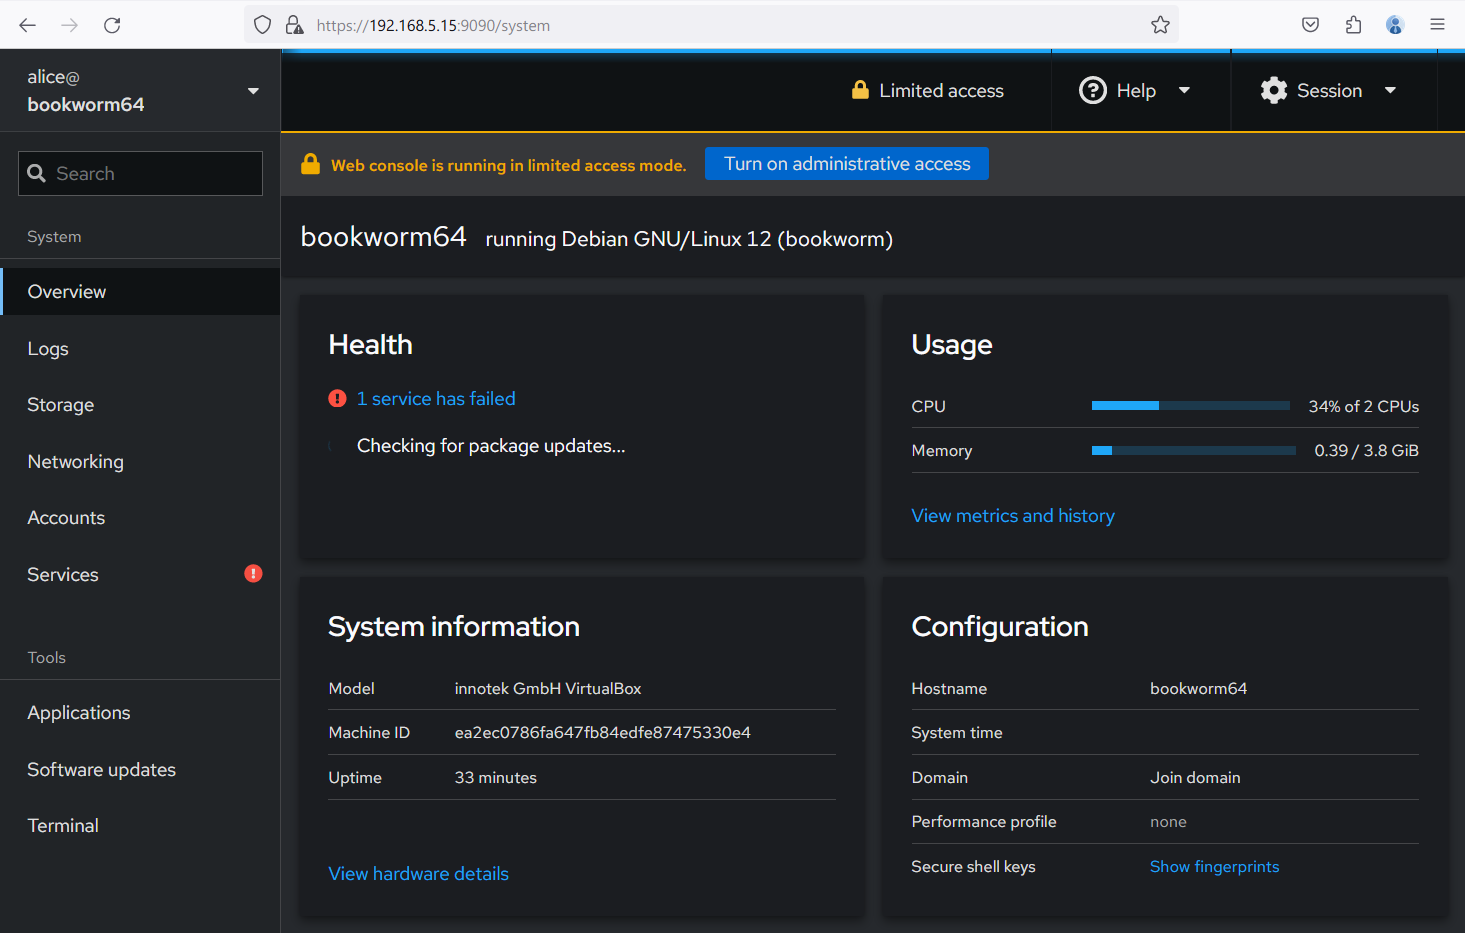Click the Limited access button

tap(927, 90)
